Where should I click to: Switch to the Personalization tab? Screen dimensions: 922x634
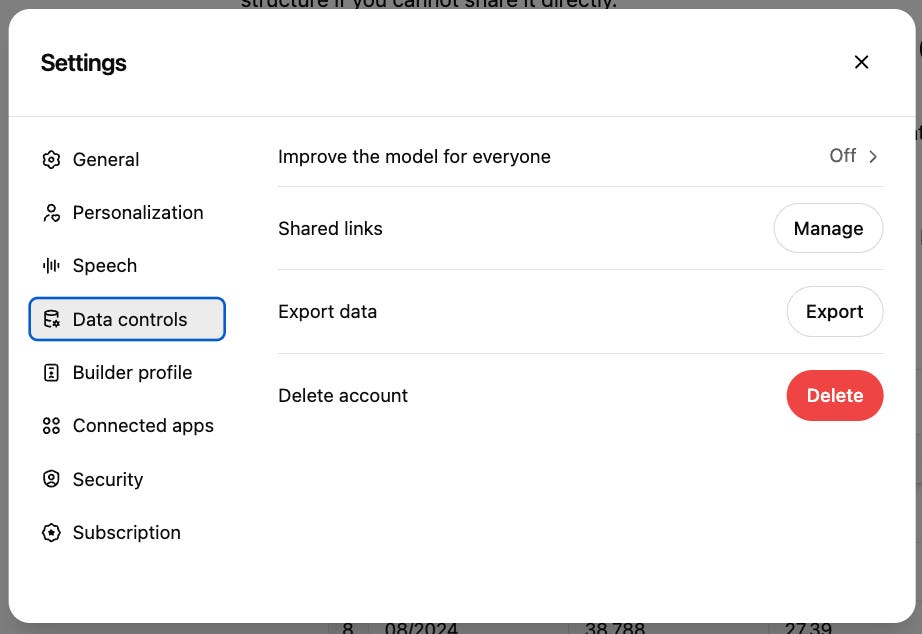127,212
